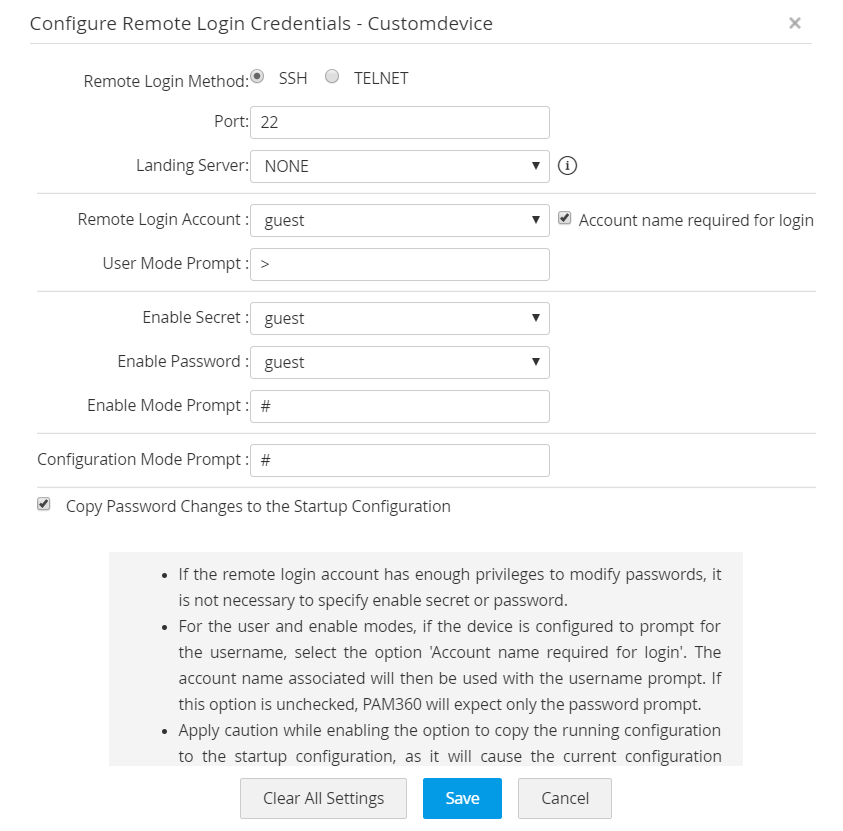Click the Landing Server info icon

[x=567, y=166]
